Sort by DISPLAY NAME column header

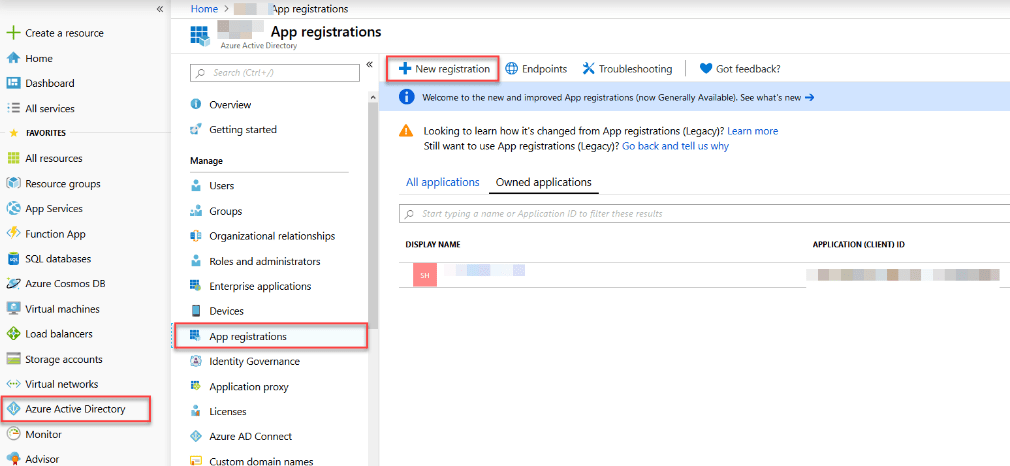[433, 245]
